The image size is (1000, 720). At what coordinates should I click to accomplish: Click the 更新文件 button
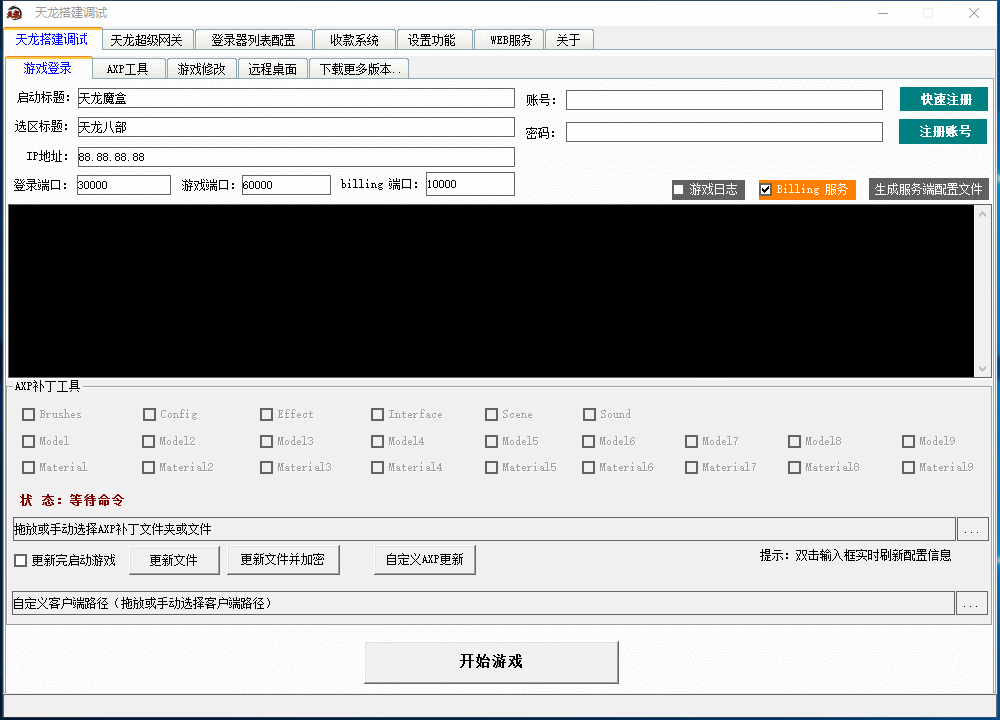click(174, 560)
